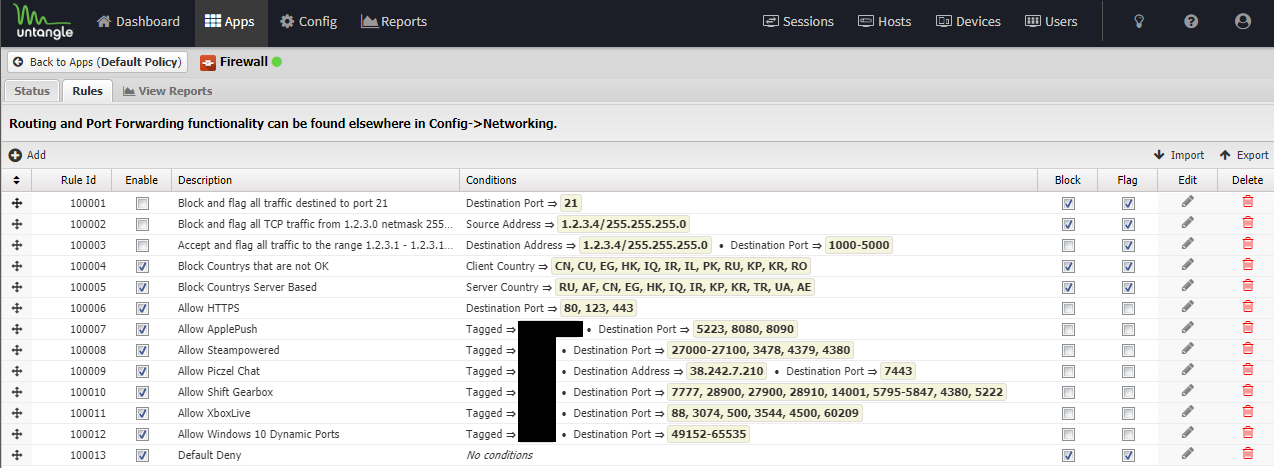Click the lightbulb suggestions icon
1274x468 pixels.
coord(1138,21)
